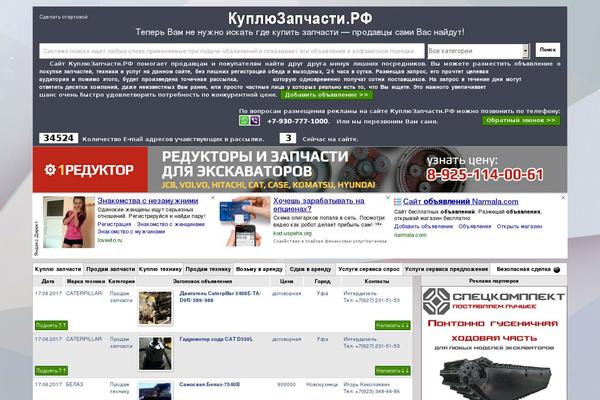Click Знакомства с незамужними ad headline

pos(148,201)
